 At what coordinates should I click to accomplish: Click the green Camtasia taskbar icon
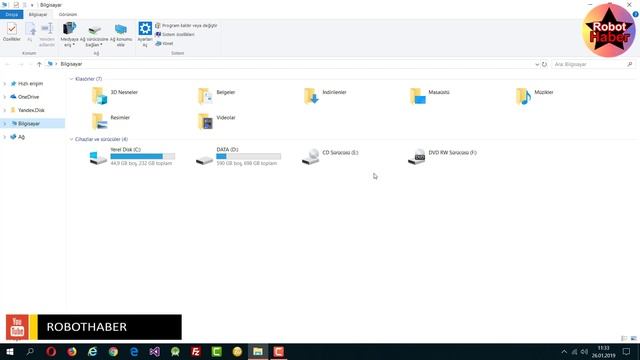(217, 351)
